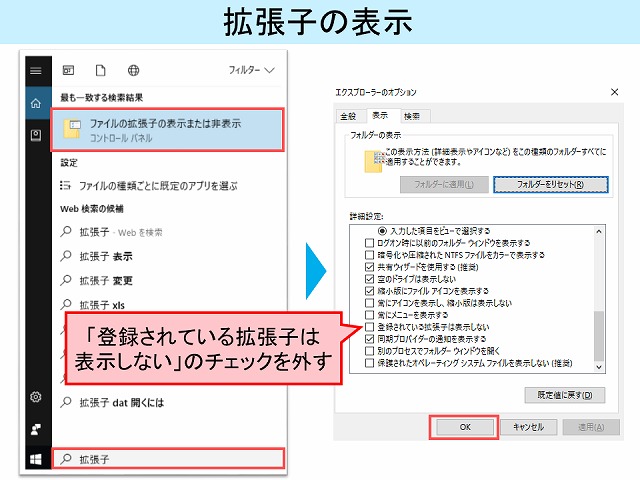This screenshot has height=480, width=640.
Task: Toggle 暗号化や圧縮された NTFS ファイルをカラーで表示する checkbox
Action: click(x=369, y=255)
